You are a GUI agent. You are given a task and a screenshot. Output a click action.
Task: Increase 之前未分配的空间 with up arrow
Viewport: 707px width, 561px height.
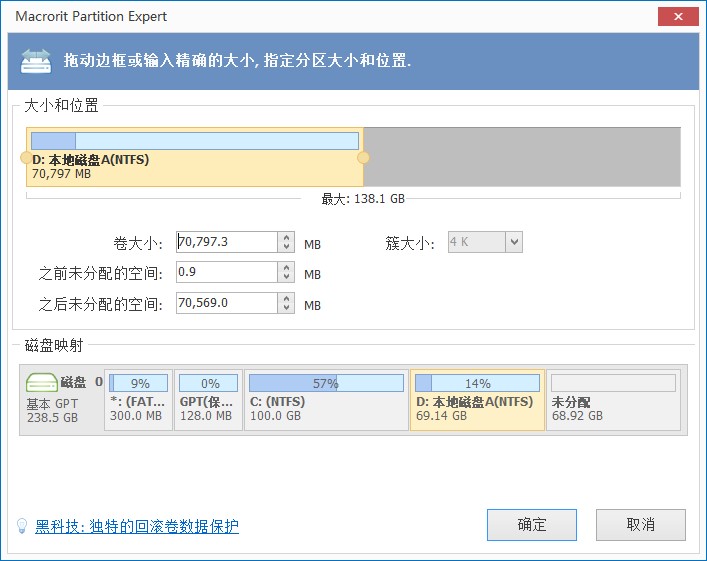(287, 268)
